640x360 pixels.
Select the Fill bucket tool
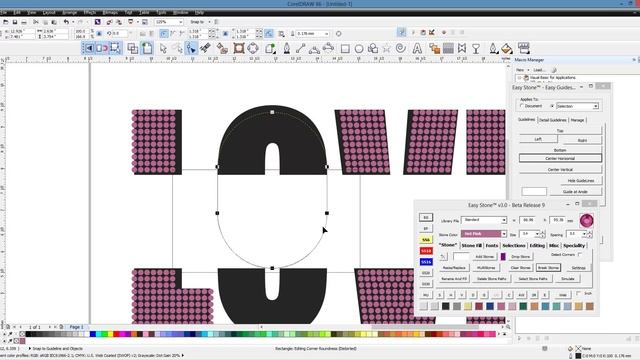coord(507,49)
